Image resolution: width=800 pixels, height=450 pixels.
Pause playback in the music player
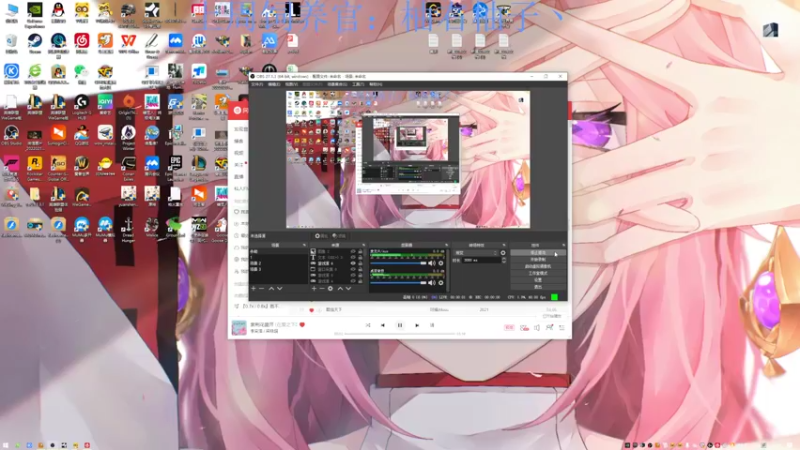coord(399,325)
